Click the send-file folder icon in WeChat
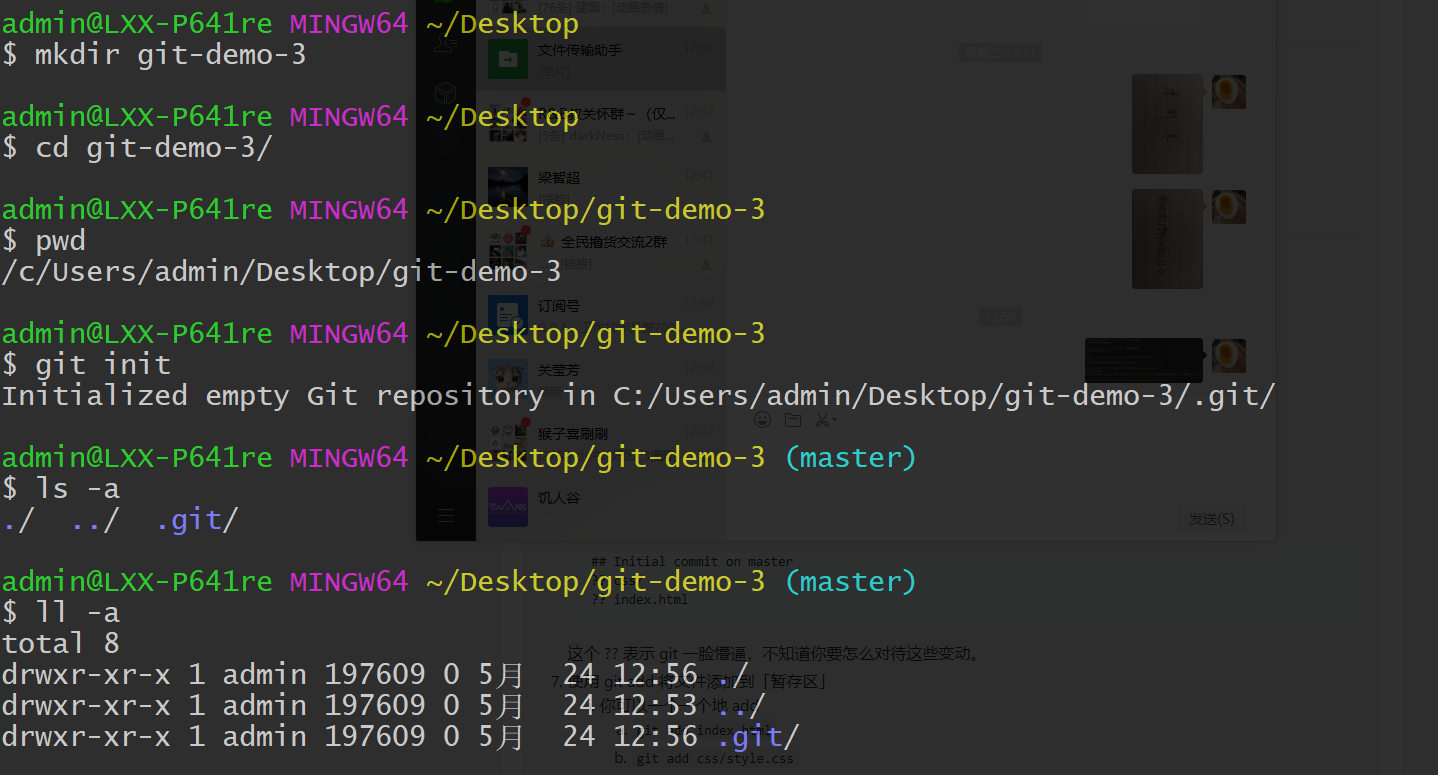 click(793, 419)
